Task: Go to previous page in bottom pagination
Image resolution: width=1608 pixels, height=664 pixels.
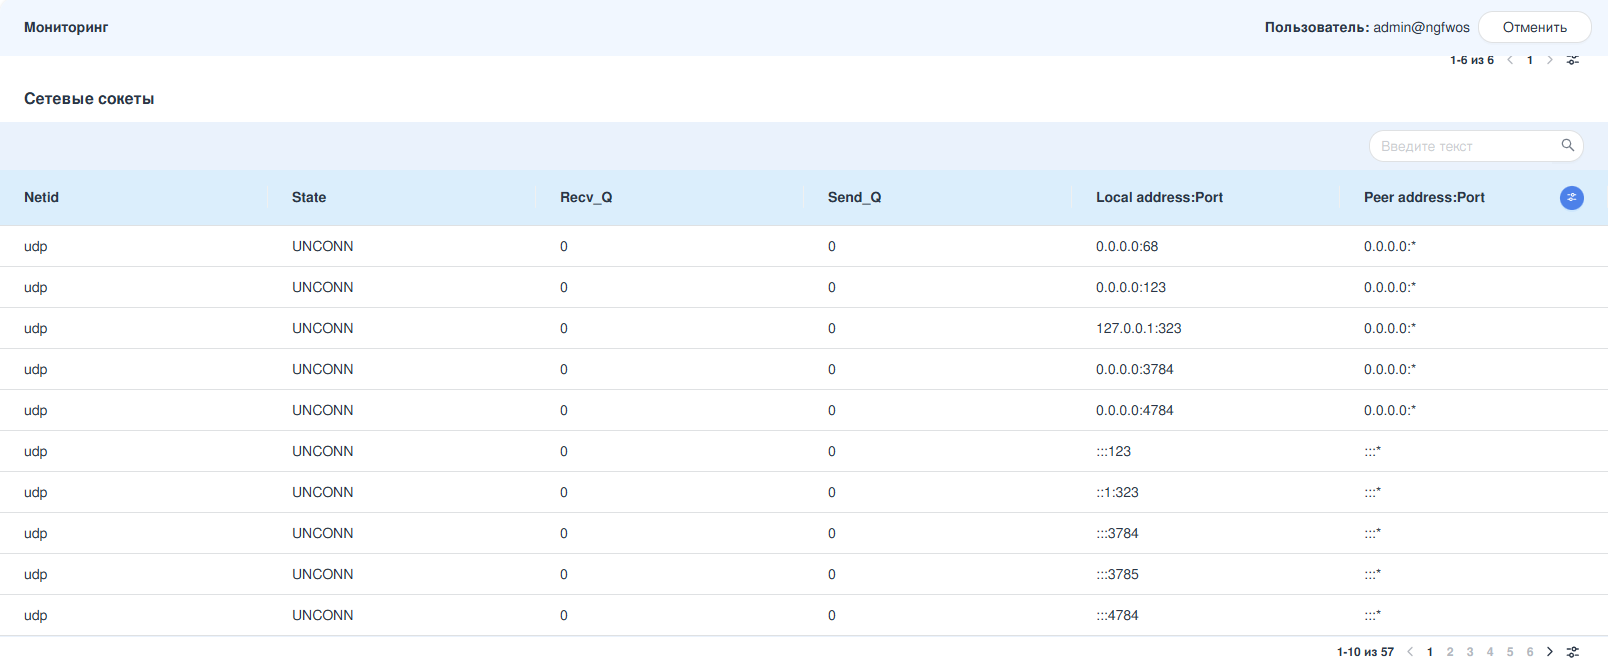Action: 1410,652
